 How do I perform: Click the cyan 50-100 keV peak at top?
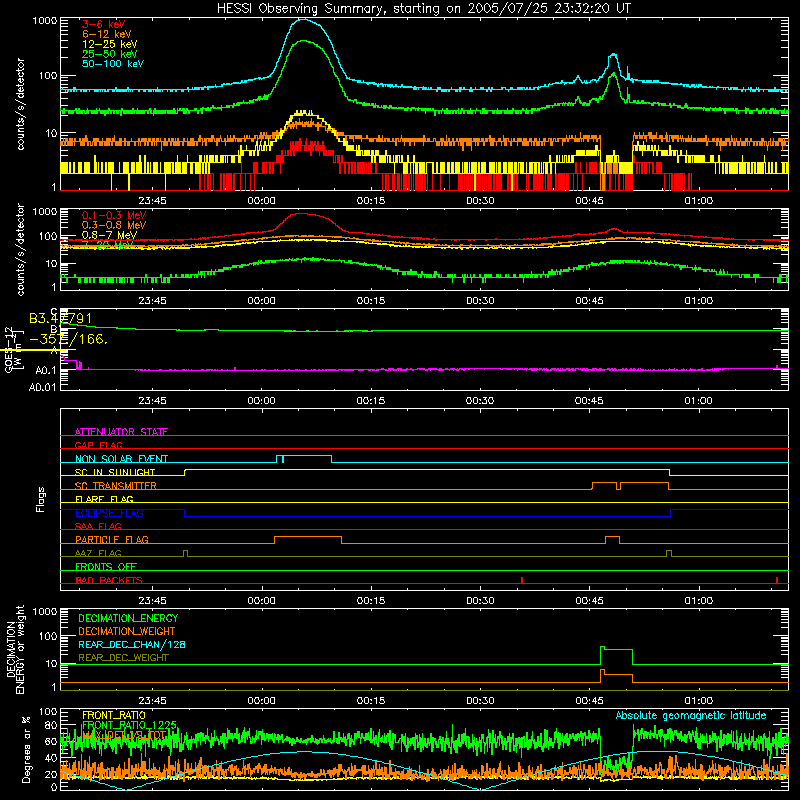pos(304,20)
